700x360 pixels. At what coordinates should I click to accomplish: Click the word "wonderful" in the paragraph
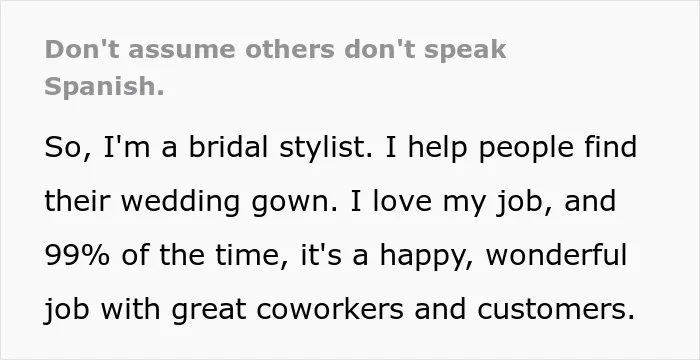[556, 255]
